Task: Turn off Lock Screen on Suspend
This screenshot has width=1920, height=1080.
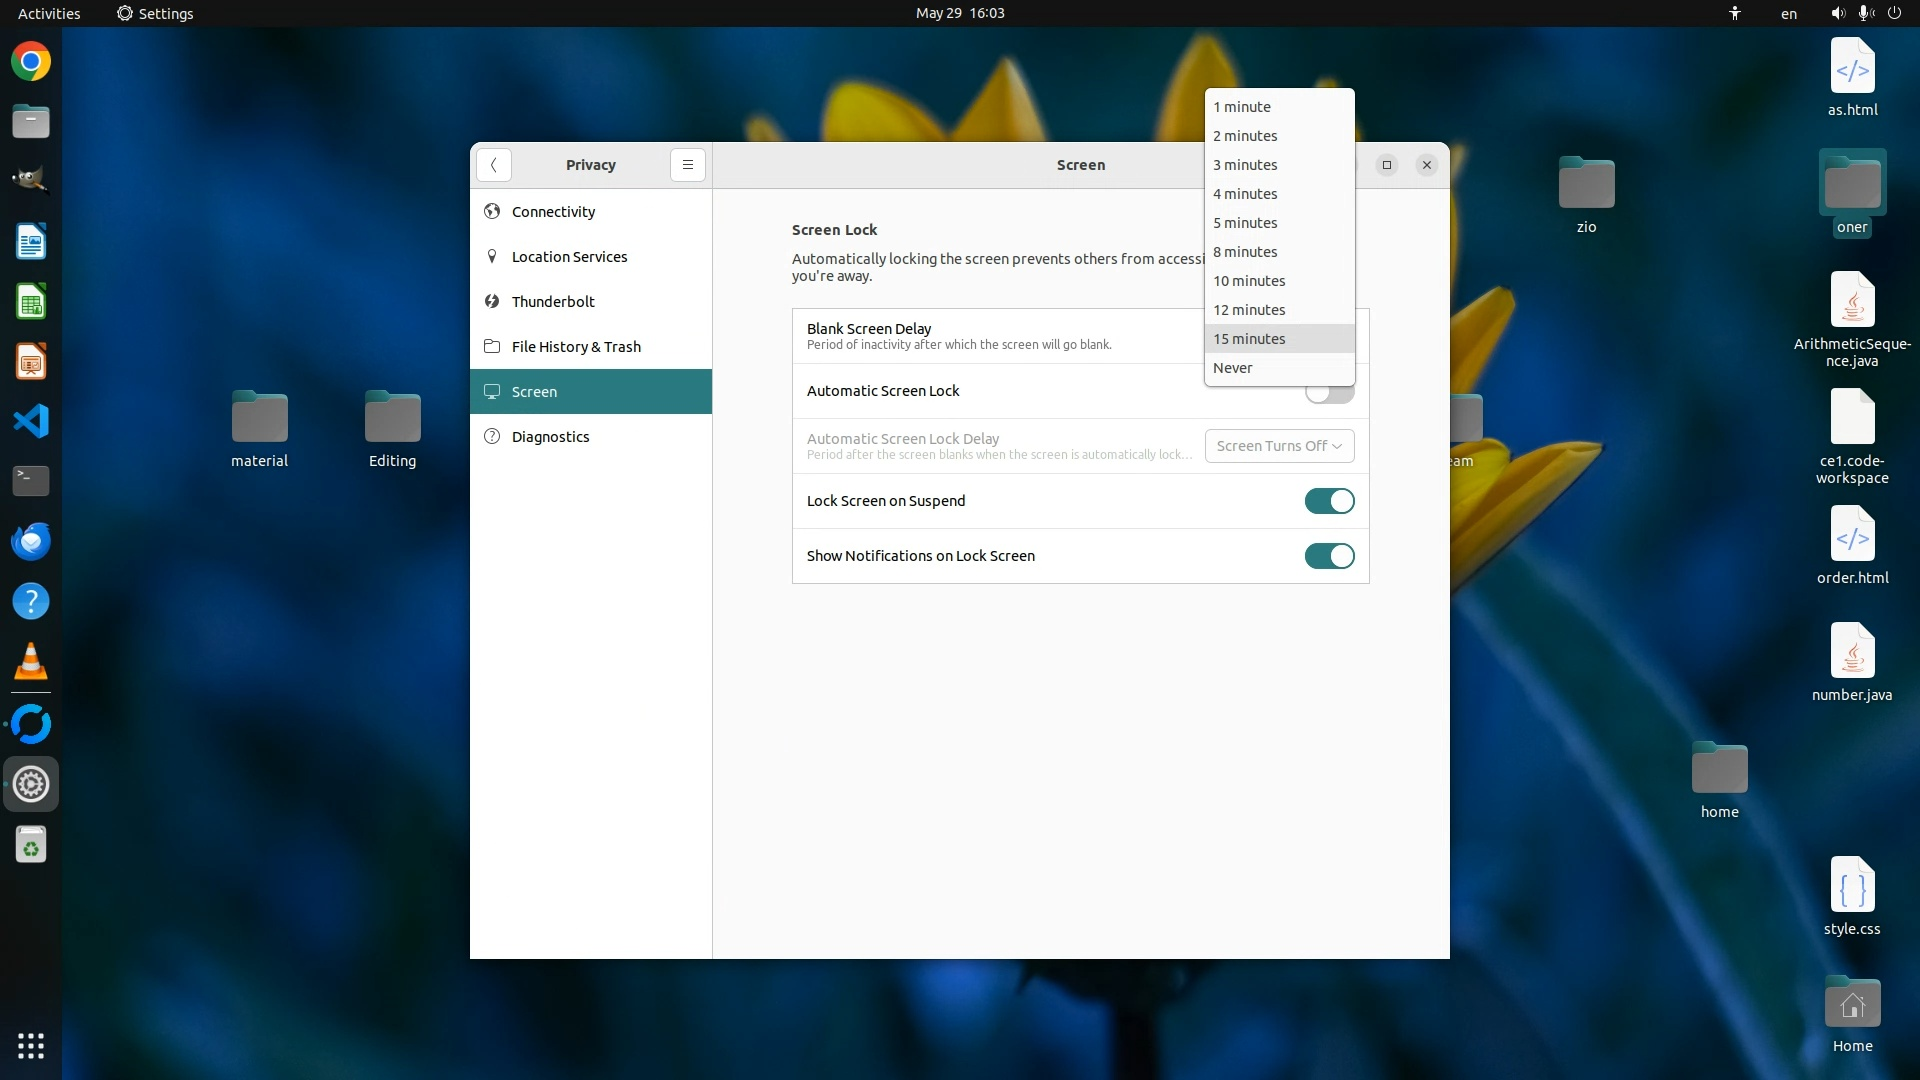Action: [1329, 501]
